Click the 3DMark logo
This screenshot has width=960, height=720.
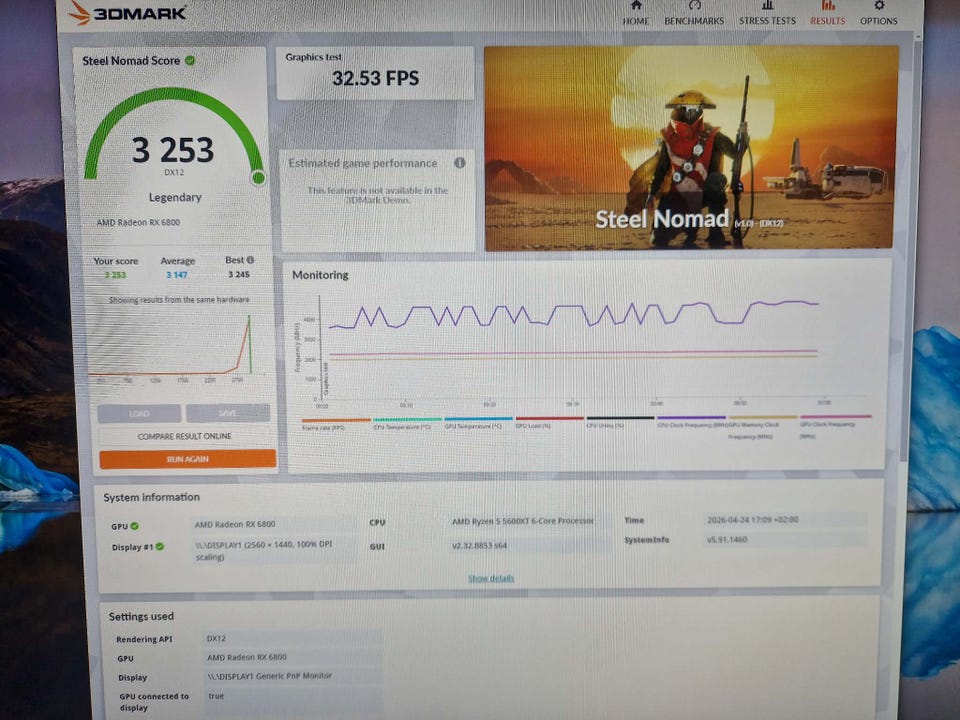(x=127, y=12)
